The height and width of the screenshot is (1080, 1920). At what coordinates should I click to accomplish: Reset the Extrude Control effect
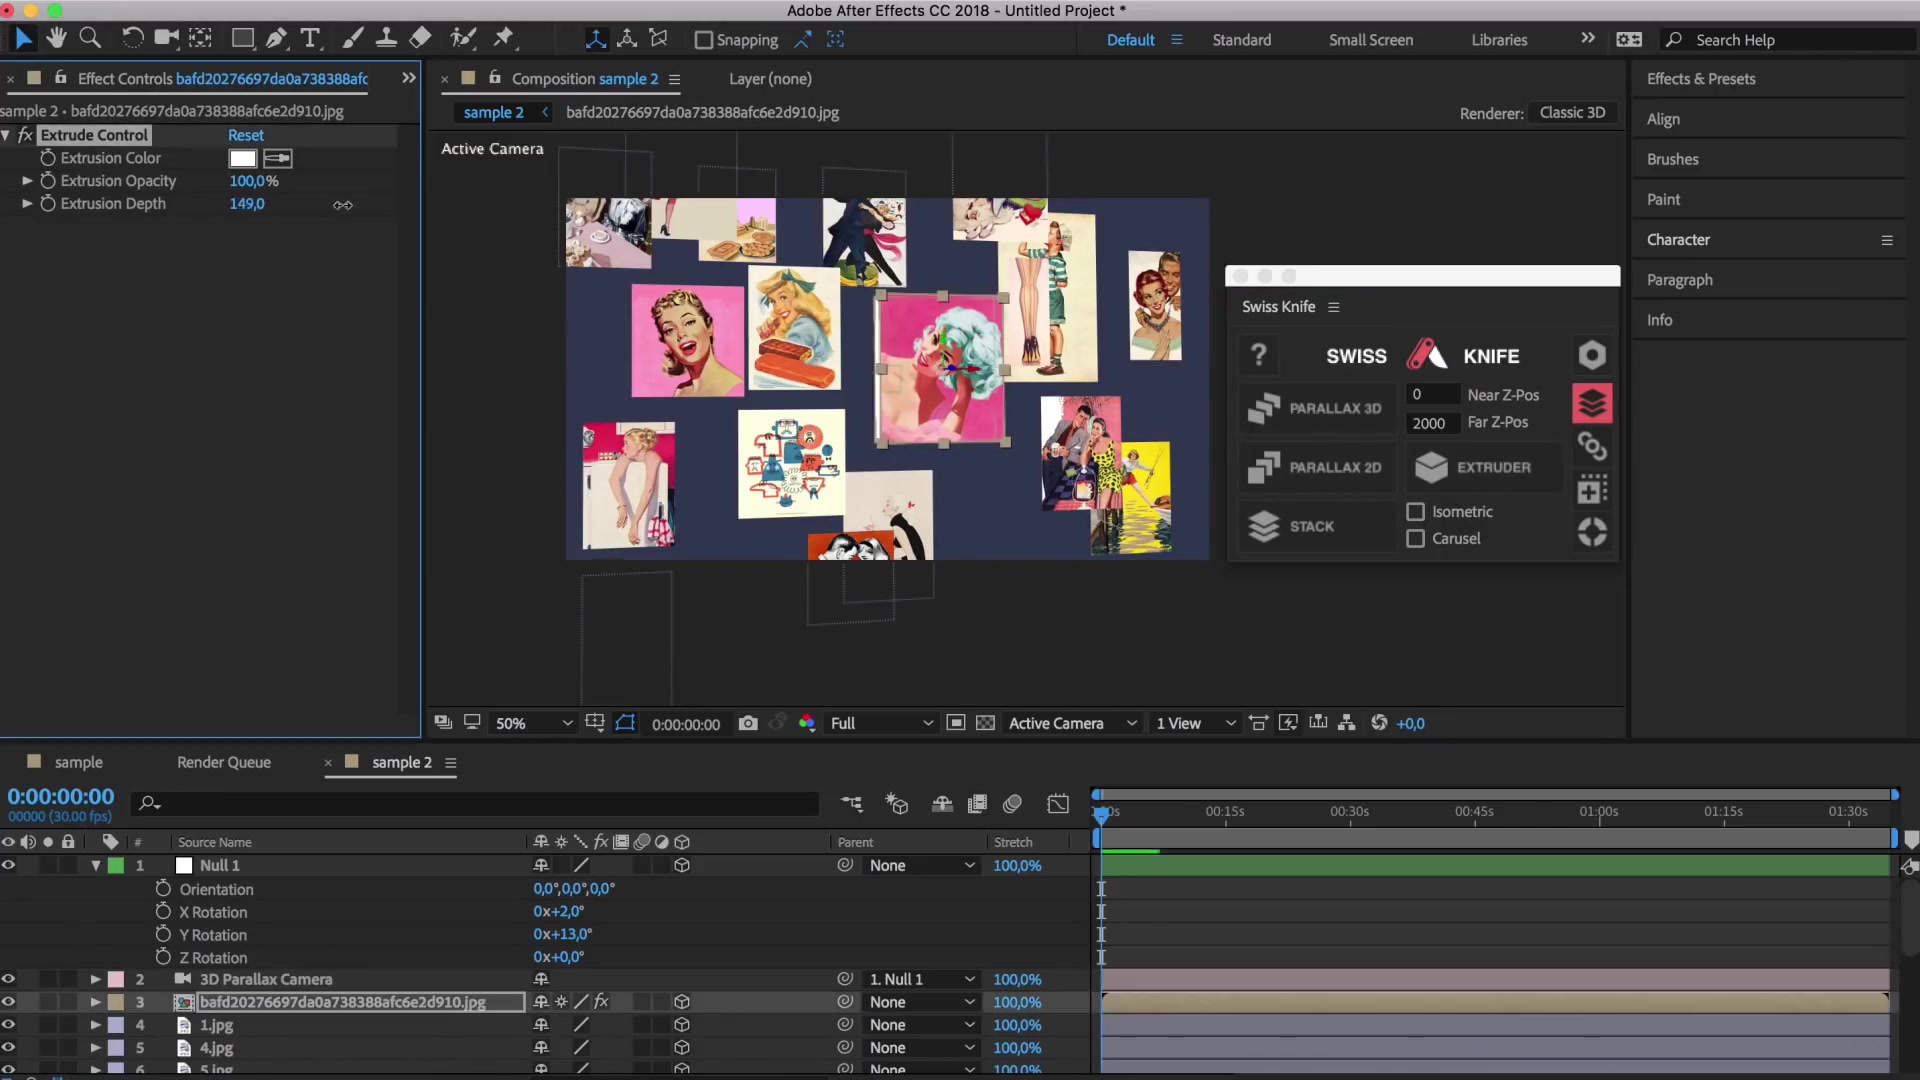pos(246,135)
